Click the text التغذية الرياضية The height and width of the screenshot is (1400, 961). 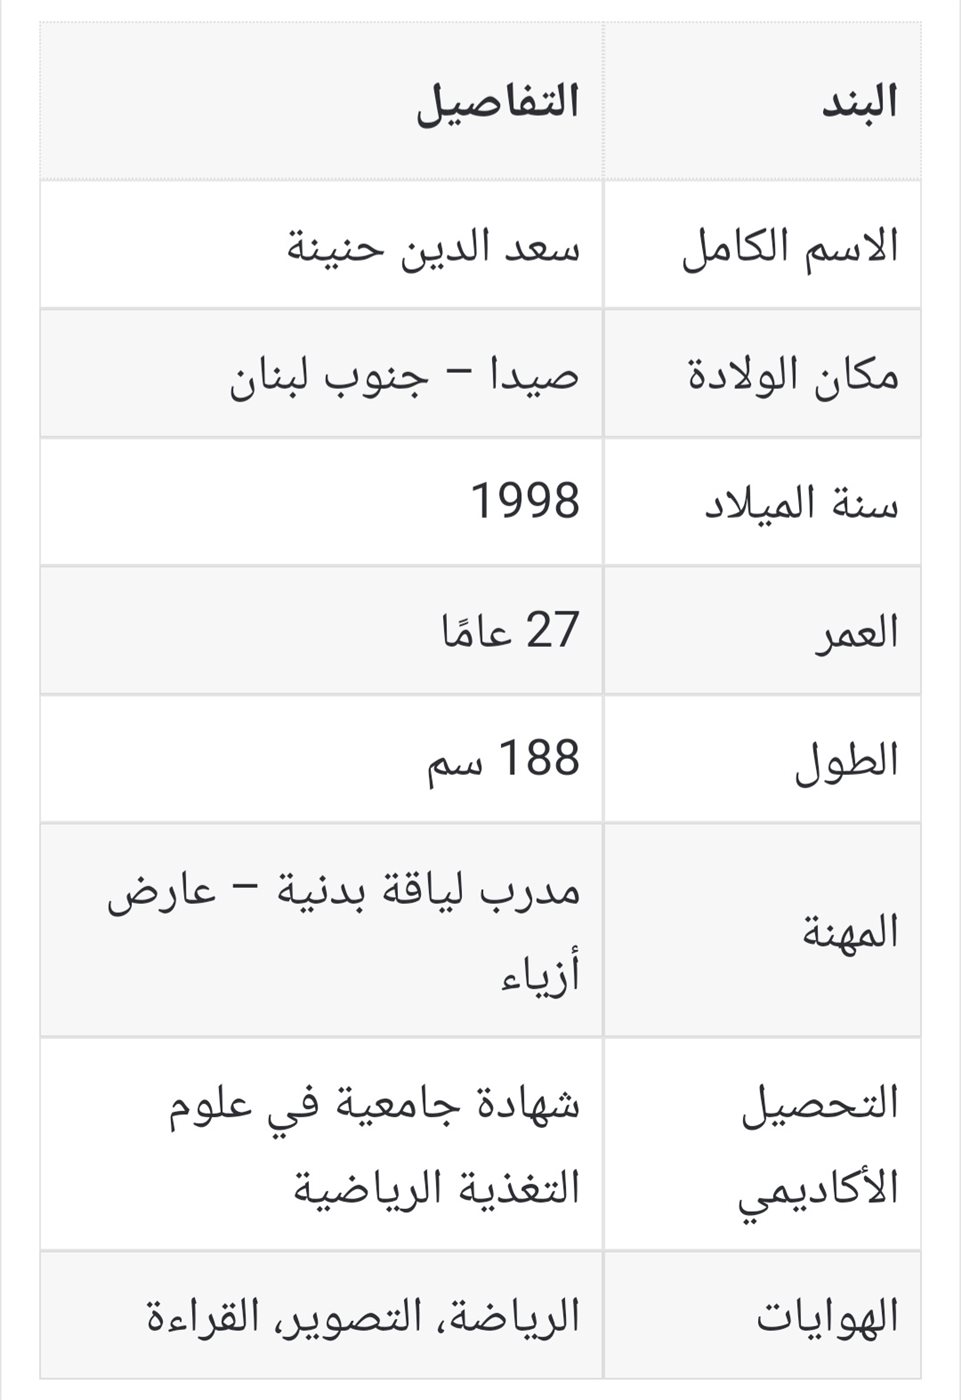[437, 1188]
